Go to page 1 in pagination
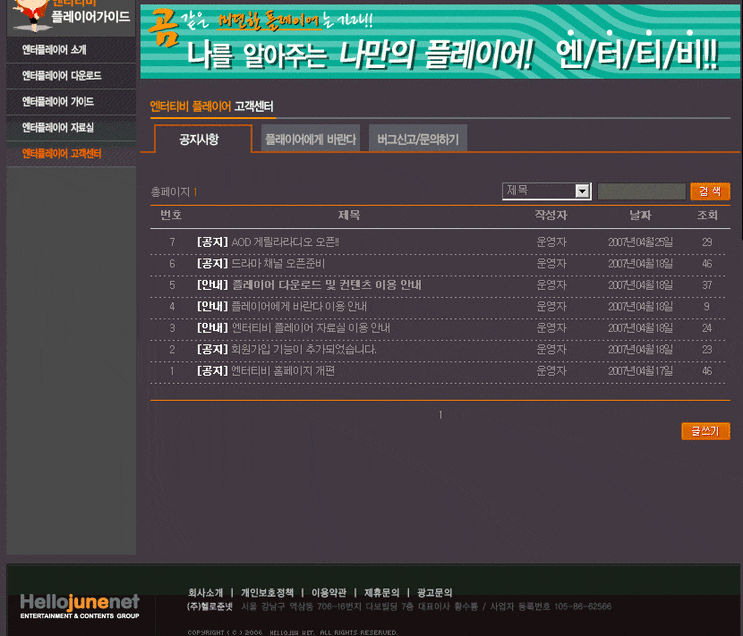Image resolution: width=743 pixels, height=636 pixels. click(440, 415)
